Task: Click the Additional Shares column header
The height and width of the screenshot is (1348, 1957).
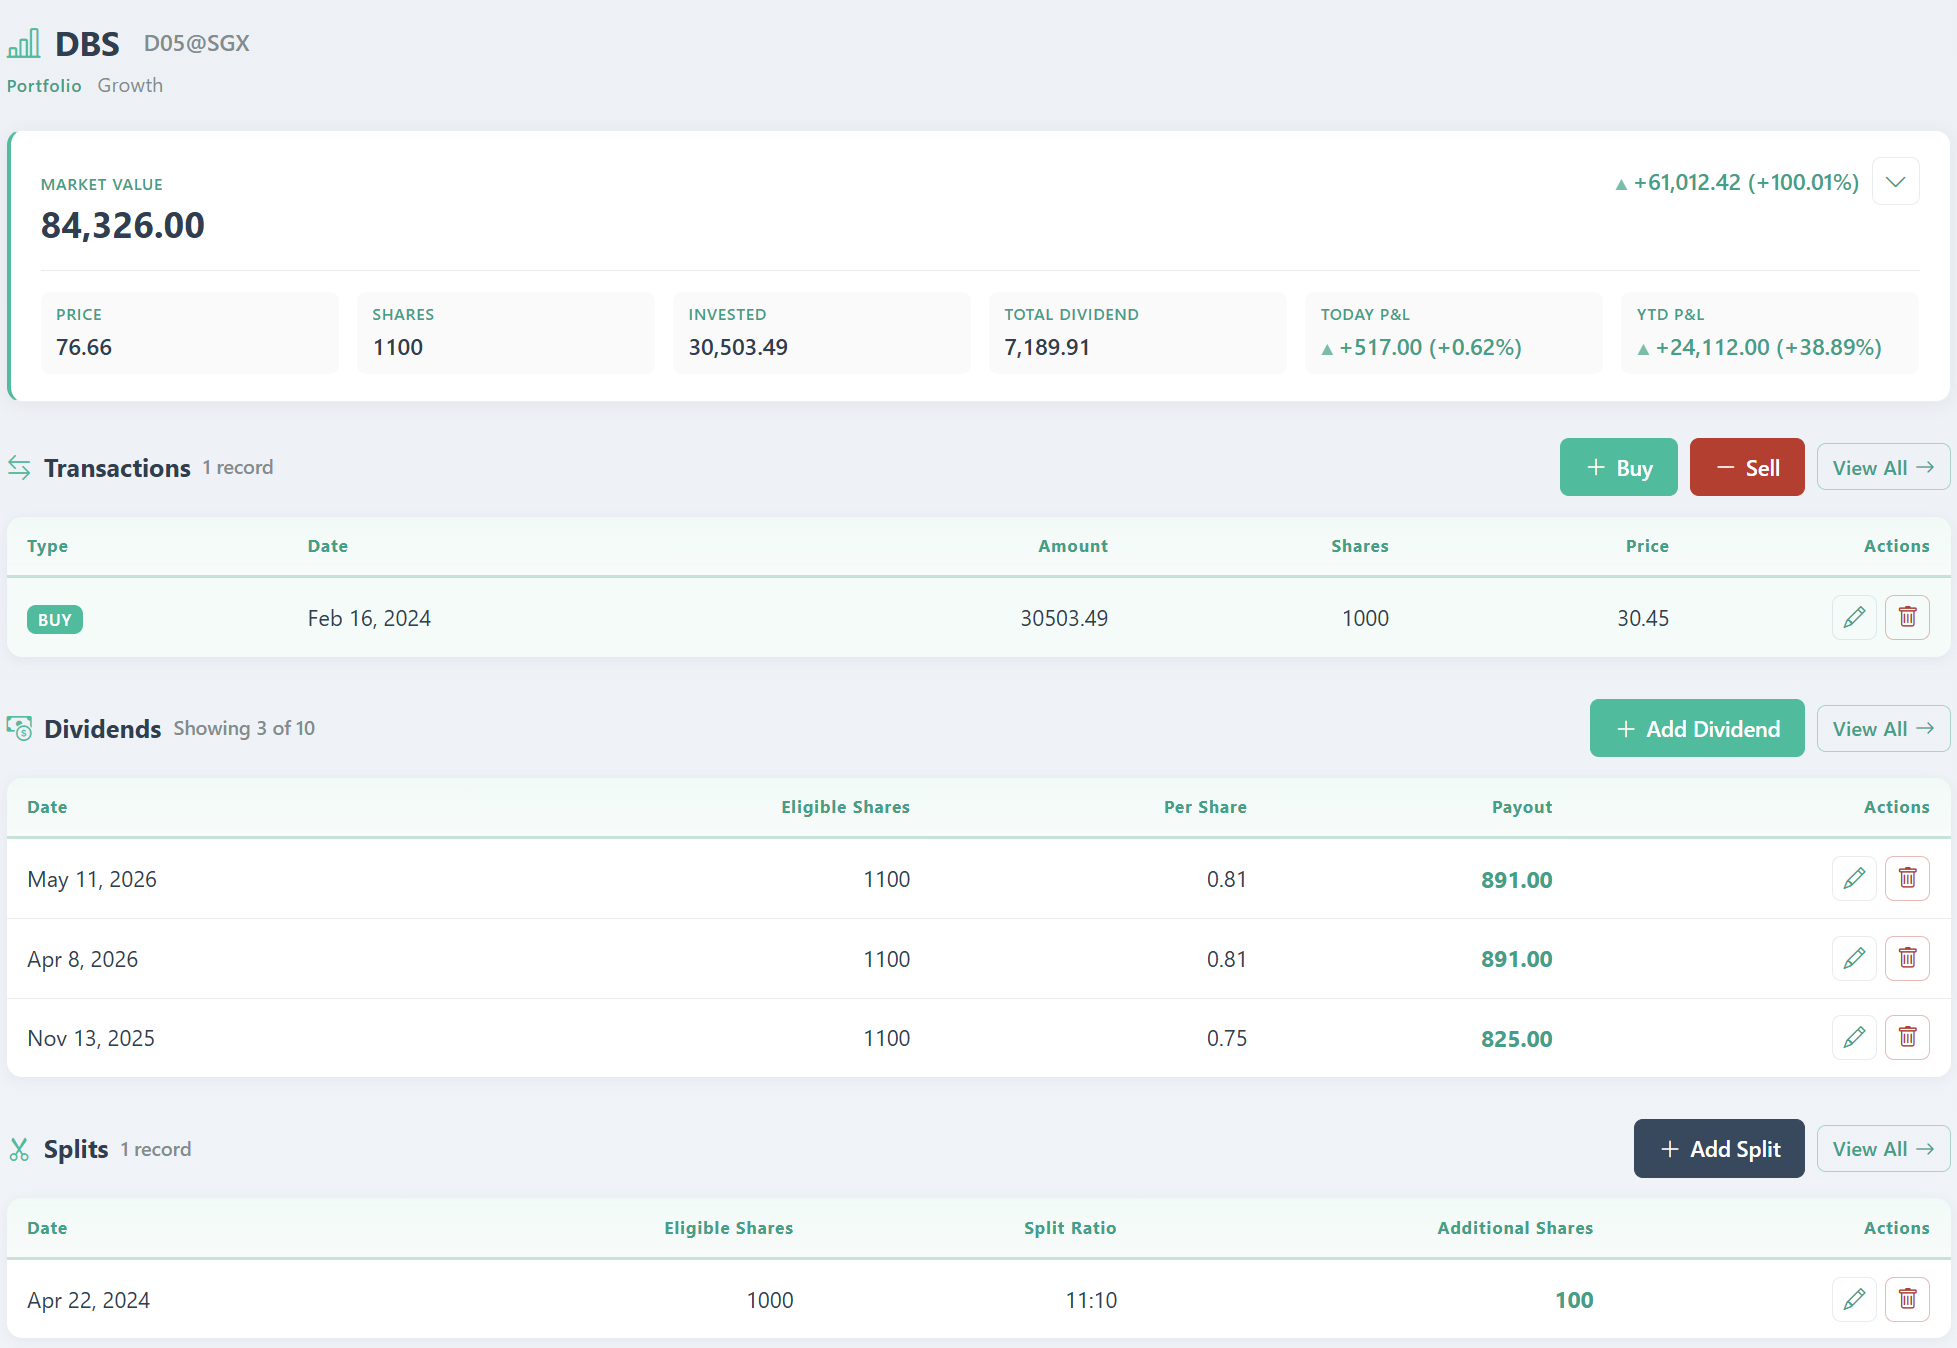Action: click(x=1515, y=1228)
